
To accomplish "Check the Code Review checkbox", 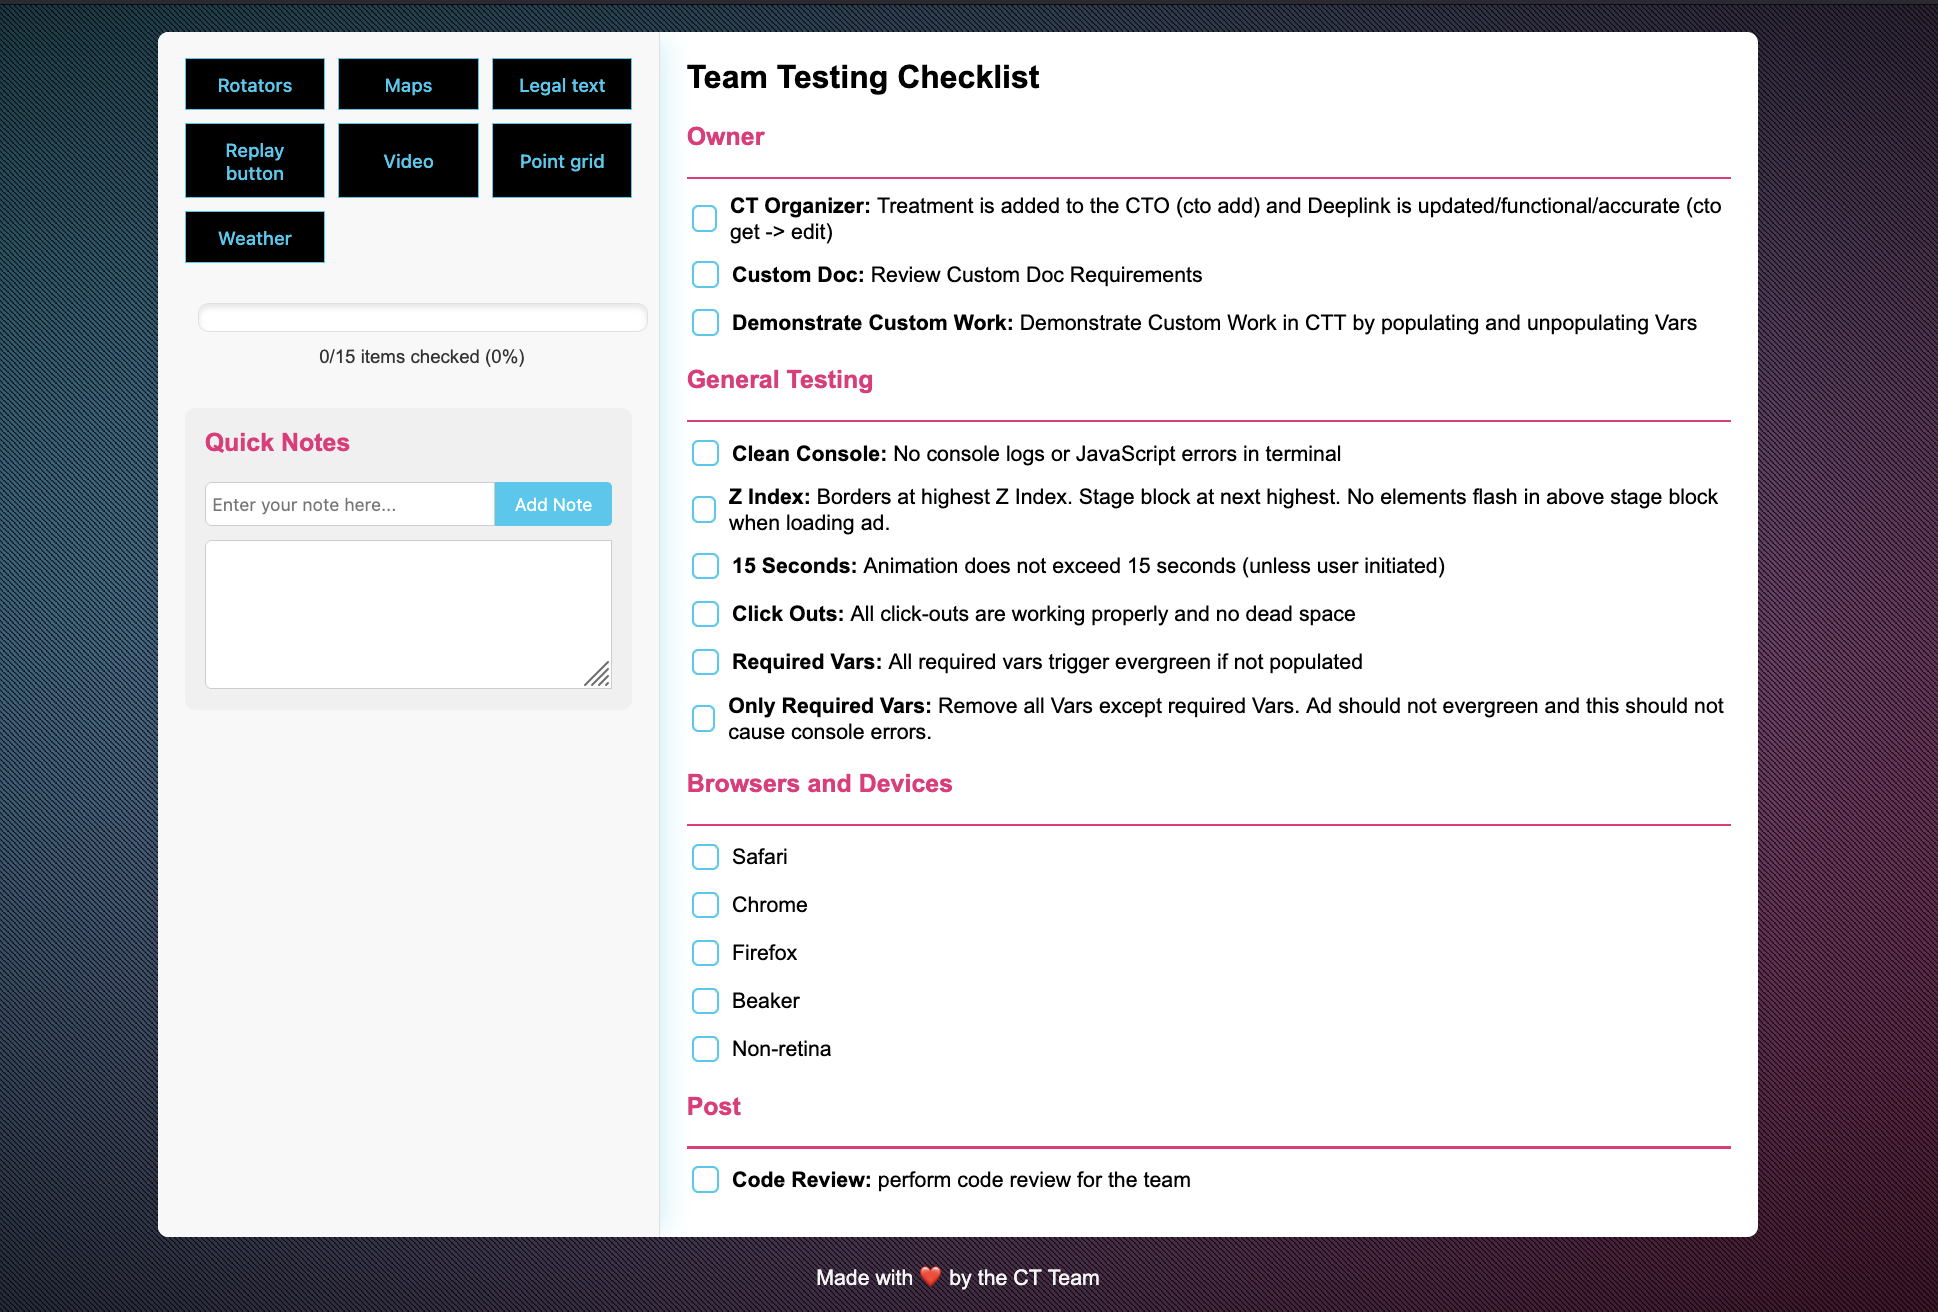I will [x=705, y=1180].
